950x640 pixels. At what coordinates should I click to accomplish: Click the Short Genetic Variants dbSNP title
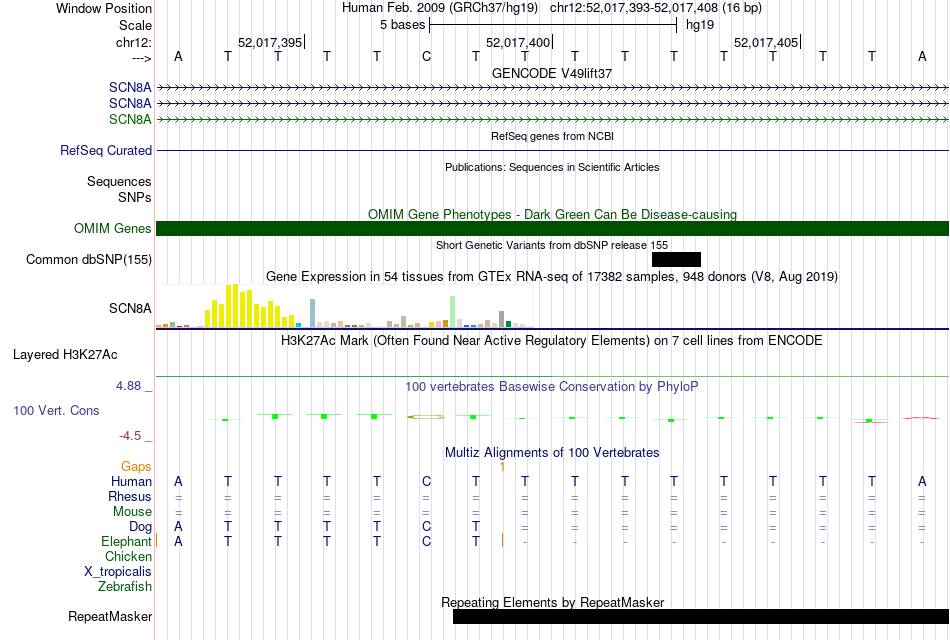click(x=552, y=245)
